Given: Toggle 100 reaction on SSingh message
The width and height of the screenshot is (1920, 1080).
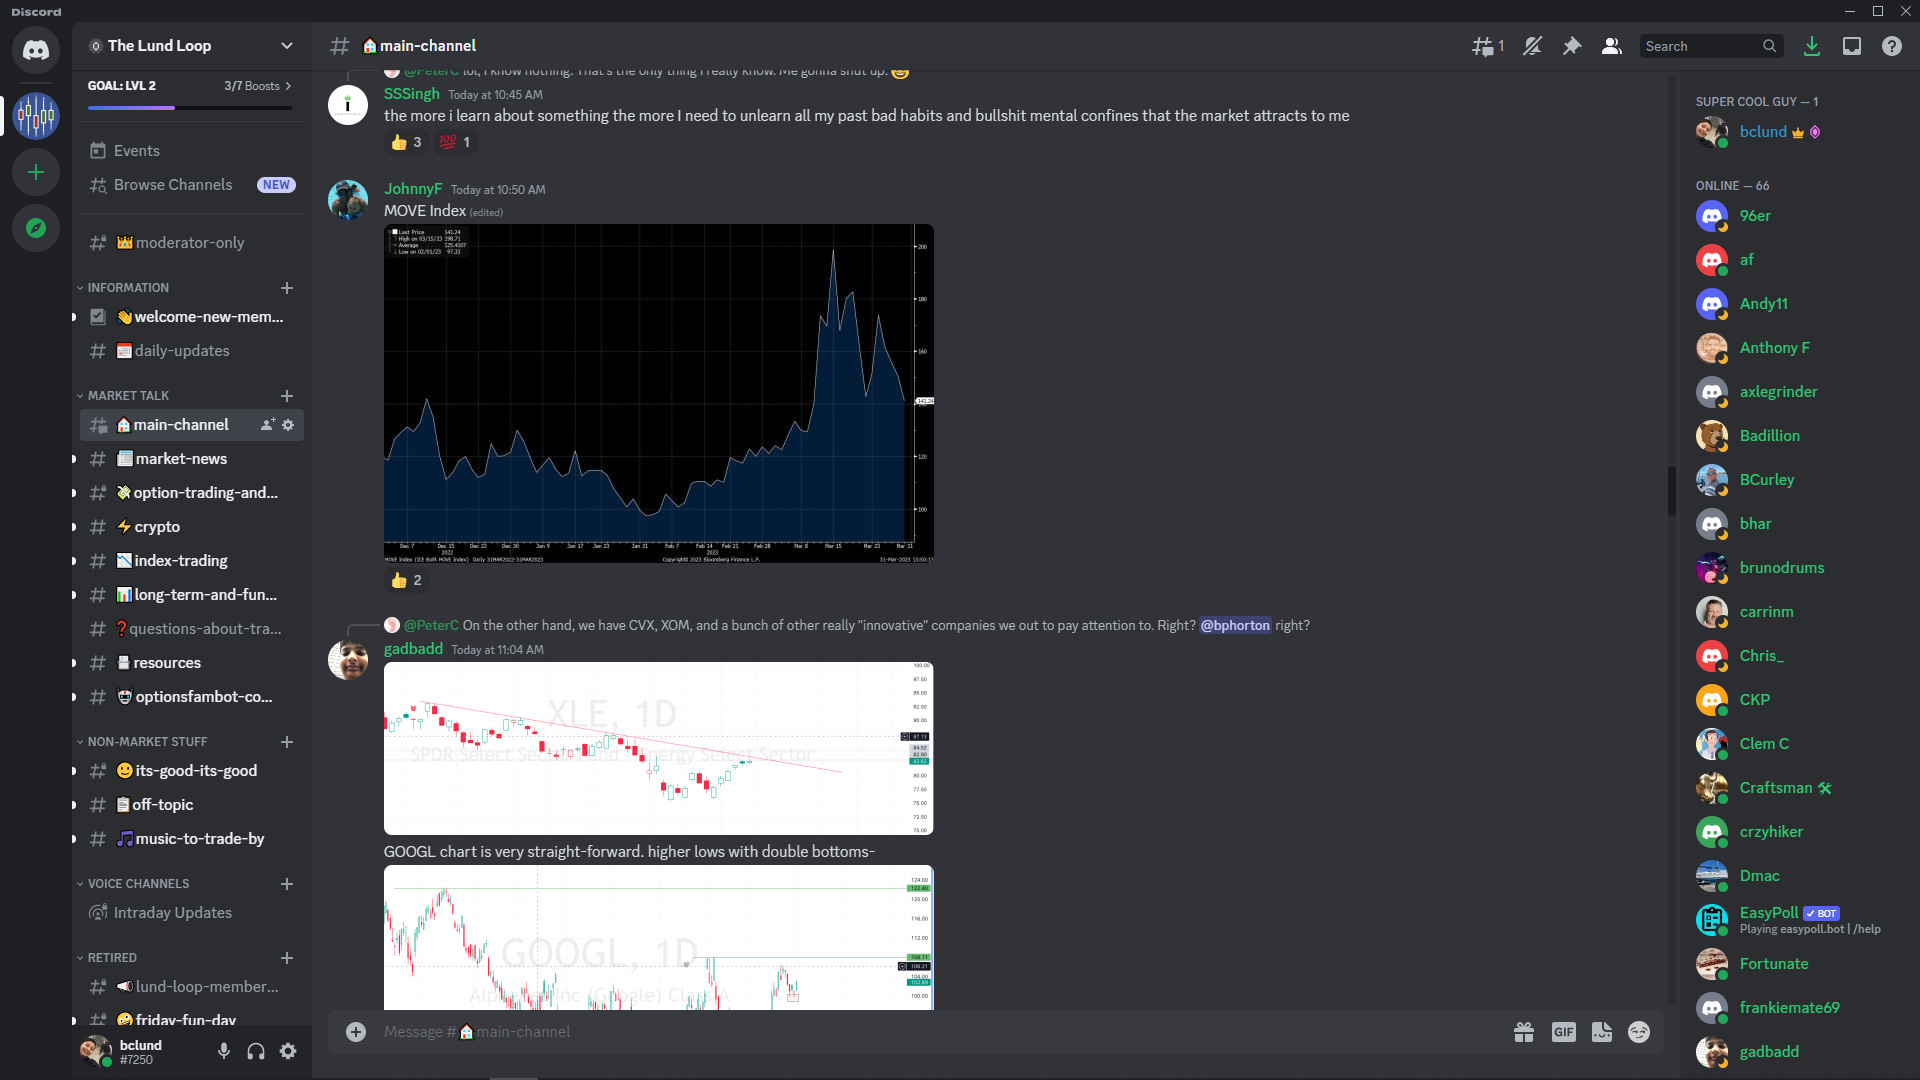Looking at the screenshot, I should 455,142.
